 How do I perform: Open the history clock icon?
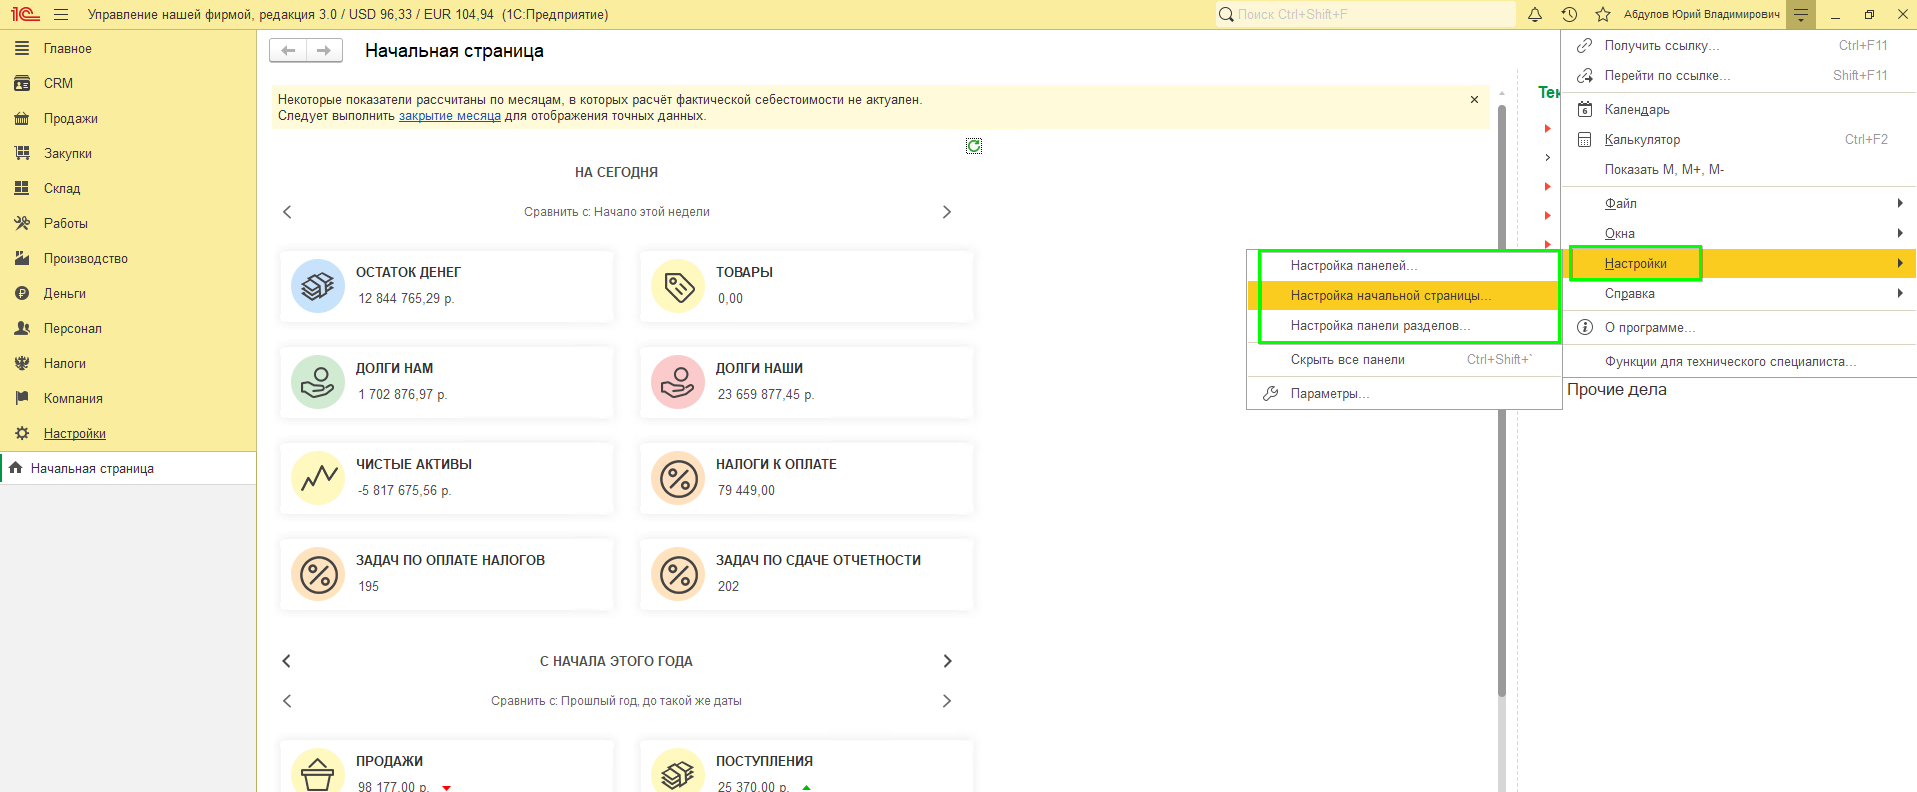1569,14
